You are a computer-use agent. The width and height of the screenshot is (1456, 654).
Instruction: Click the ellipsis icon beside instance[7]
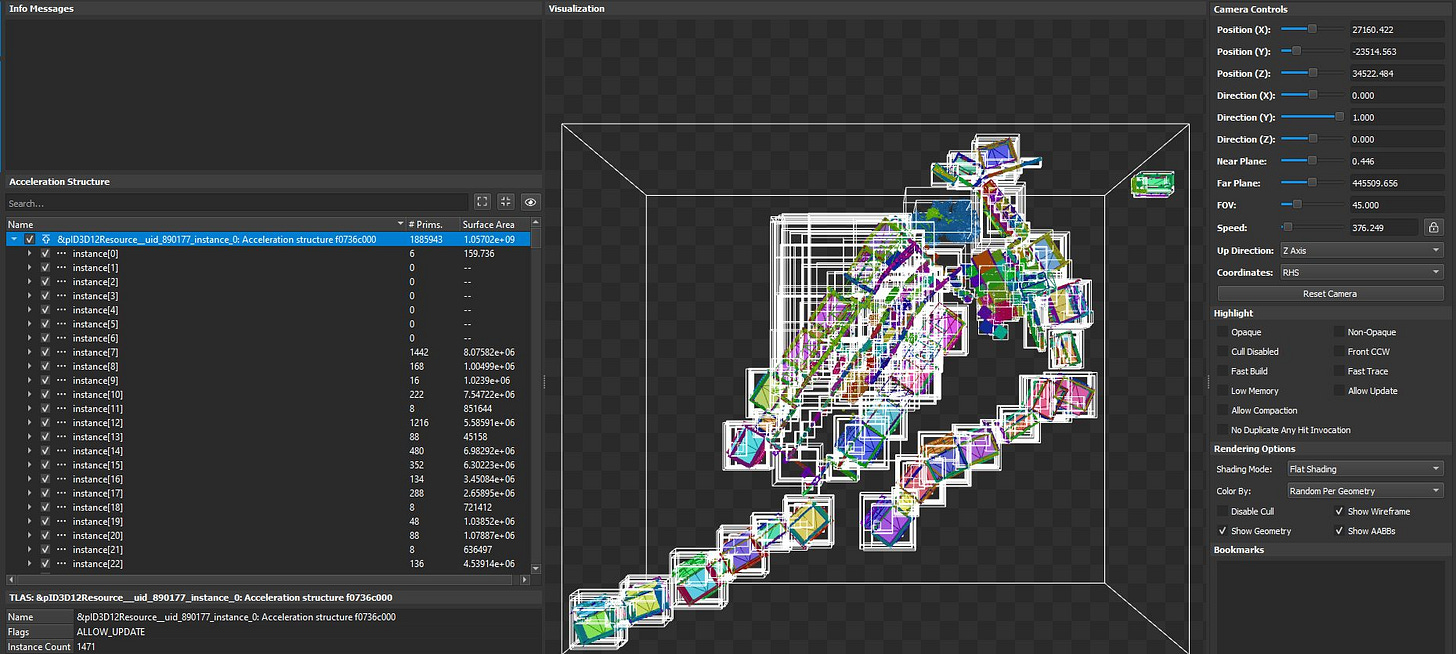coord(61,352)
